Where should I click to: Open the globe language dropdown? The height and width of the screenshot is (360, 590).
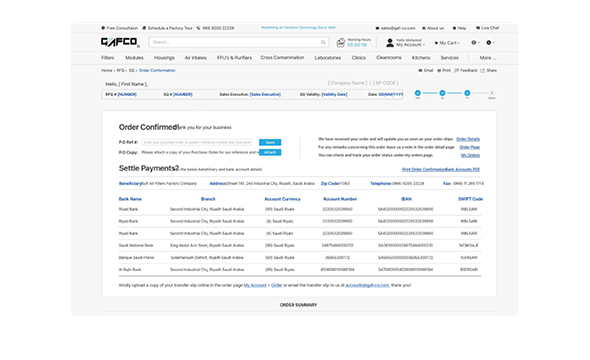click(x=475, y=43)
